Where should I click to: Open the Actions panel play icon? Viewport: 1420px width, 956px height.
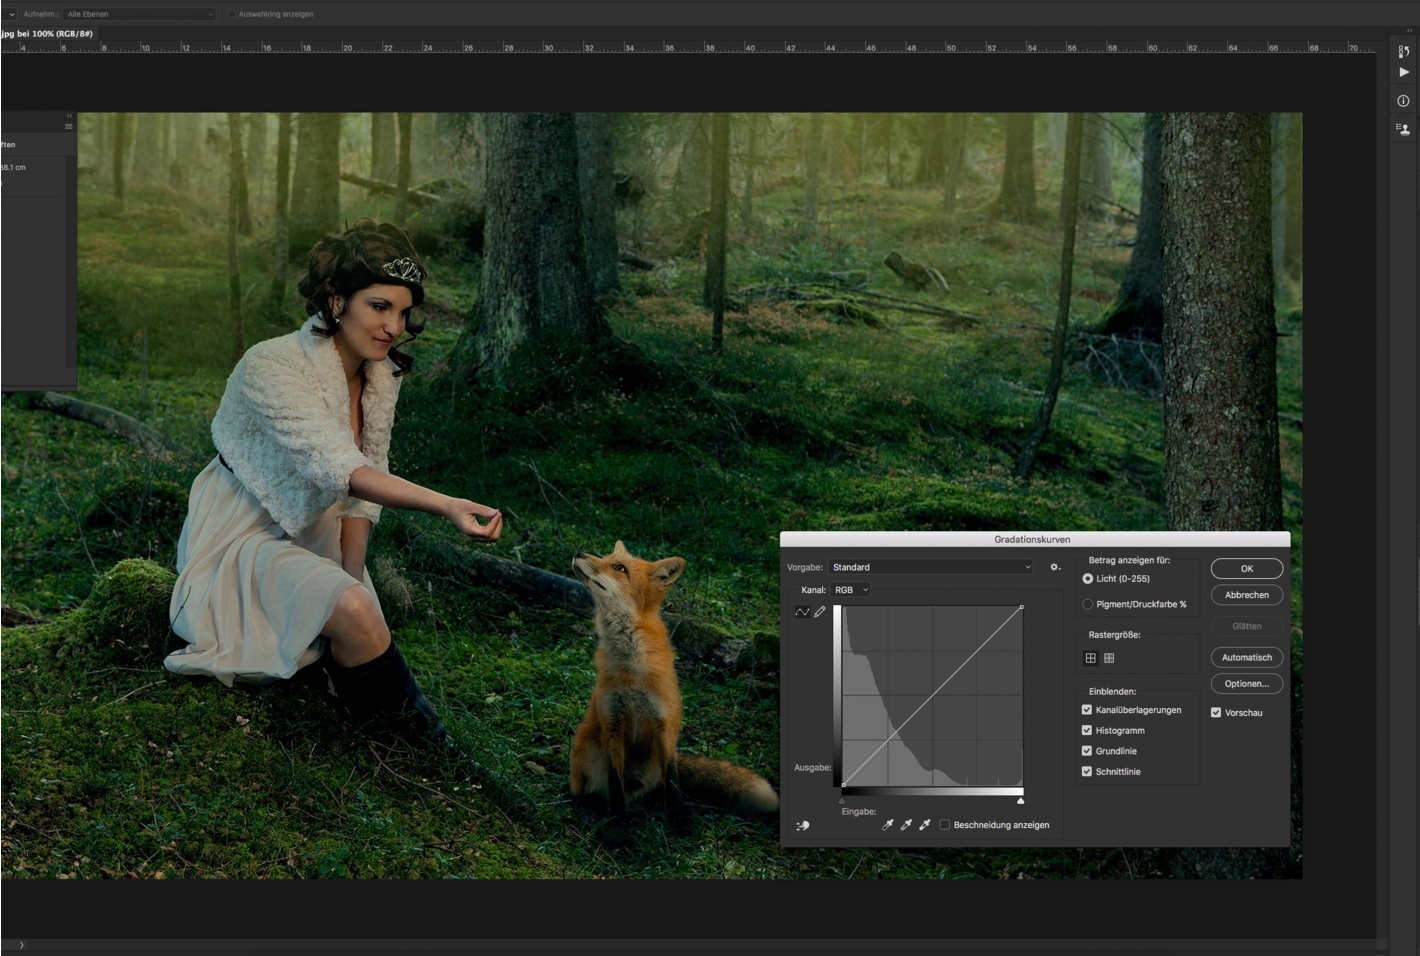coord(1403,73)
